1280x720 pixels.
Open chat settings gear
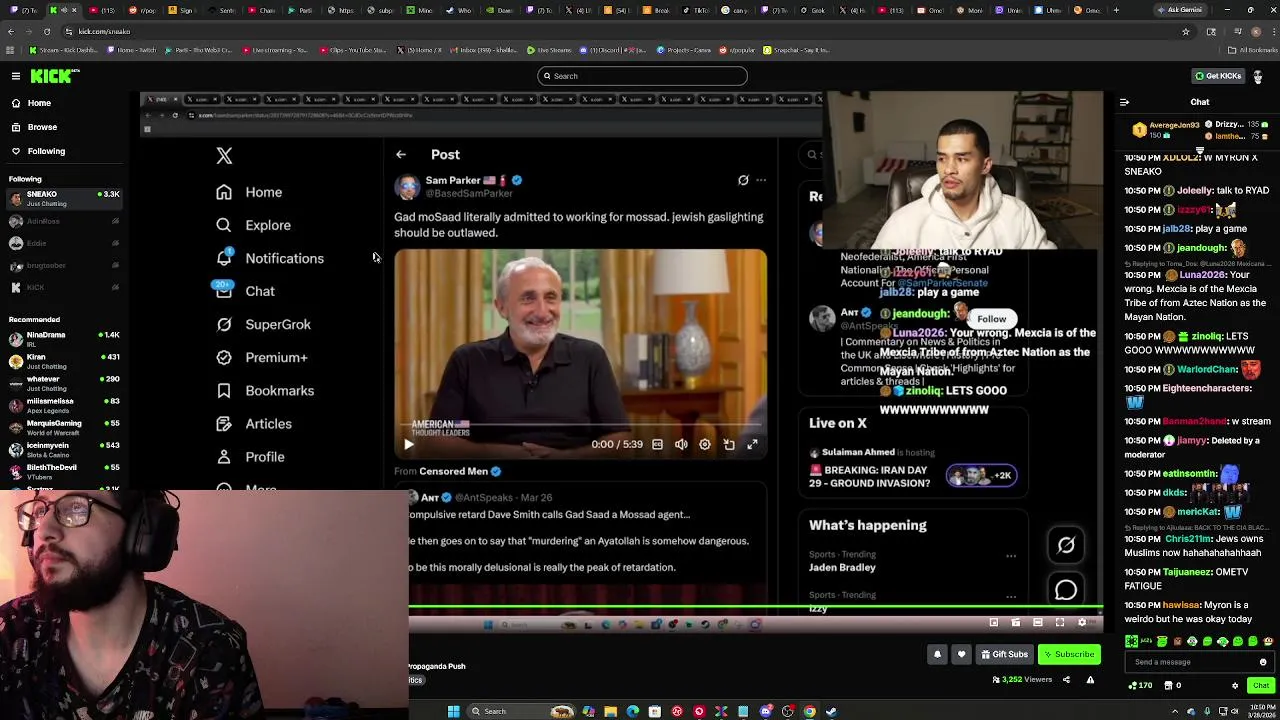point(1235,686)
